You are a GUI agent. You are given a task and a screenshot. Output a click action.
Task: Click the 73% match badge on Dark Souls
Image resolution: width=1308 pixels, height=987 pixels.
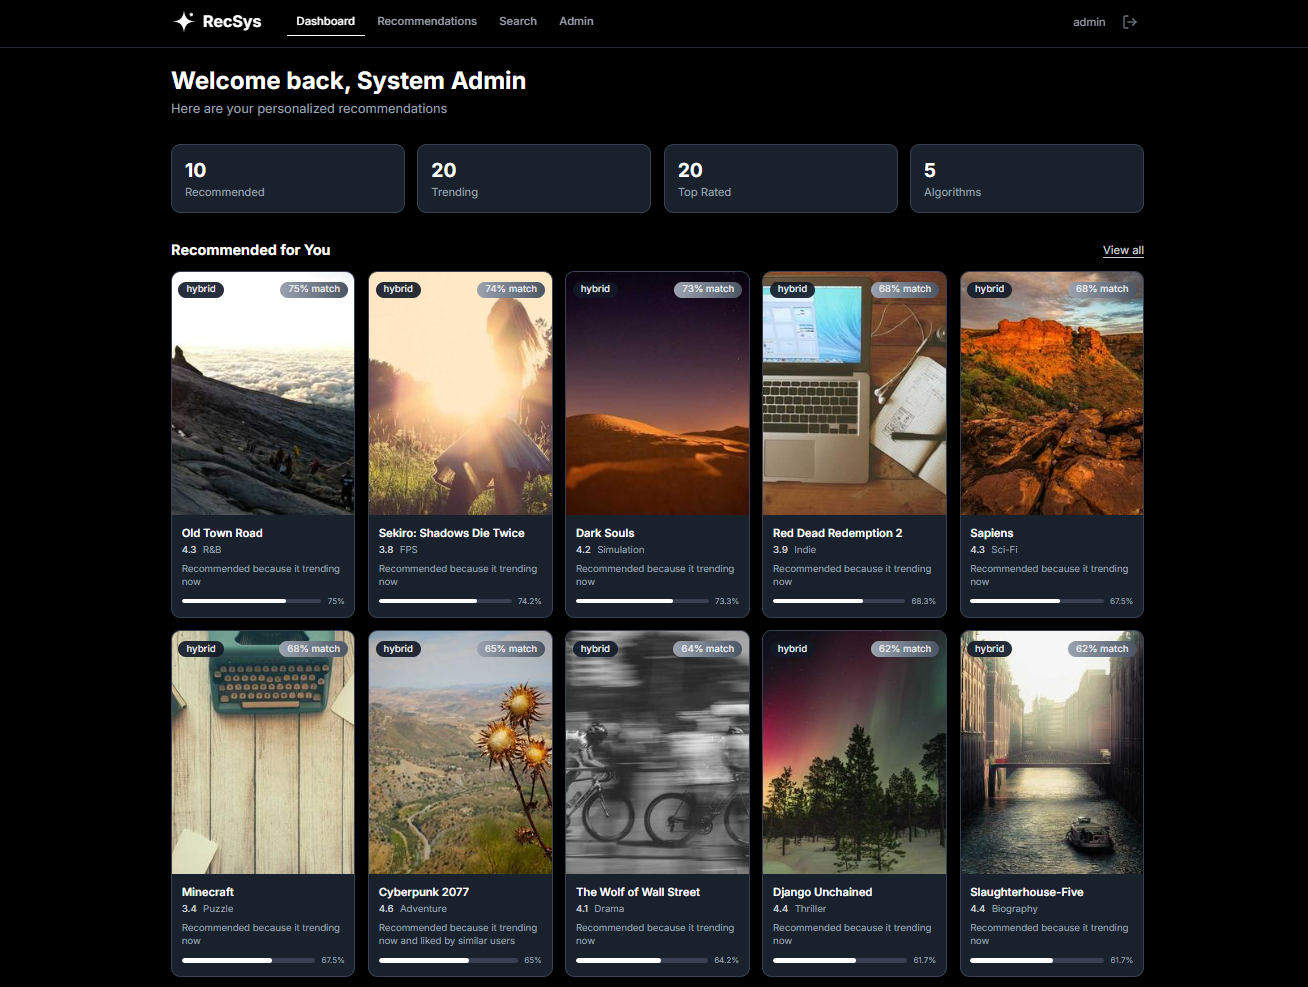coord(708,289)
